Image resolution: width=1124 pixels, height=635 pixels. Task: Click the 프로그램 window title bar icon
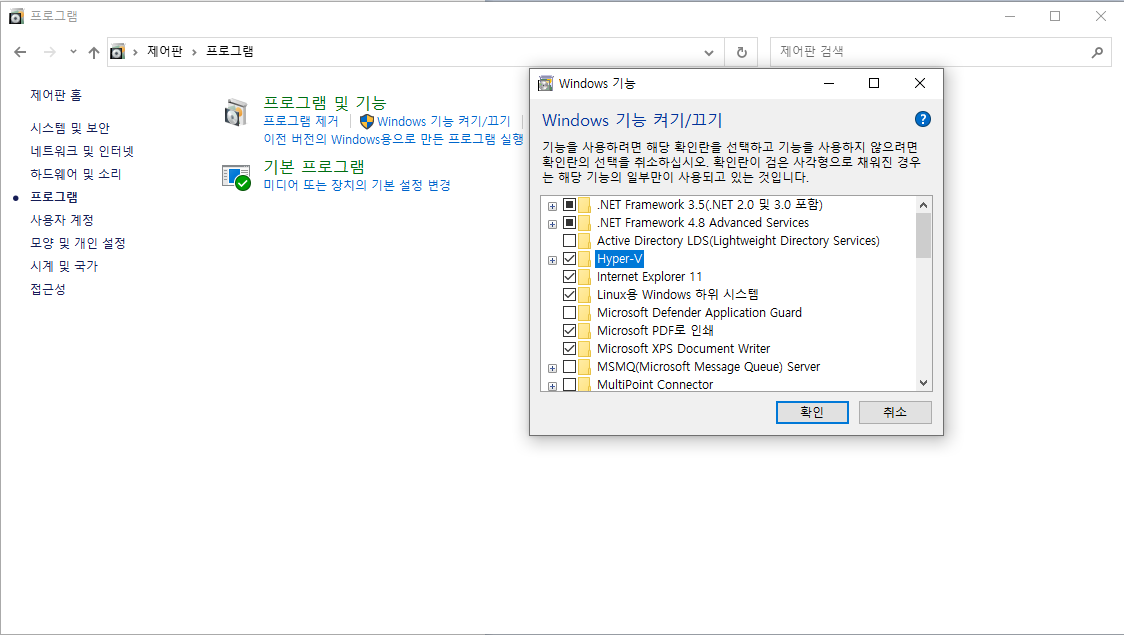point(16,16)
